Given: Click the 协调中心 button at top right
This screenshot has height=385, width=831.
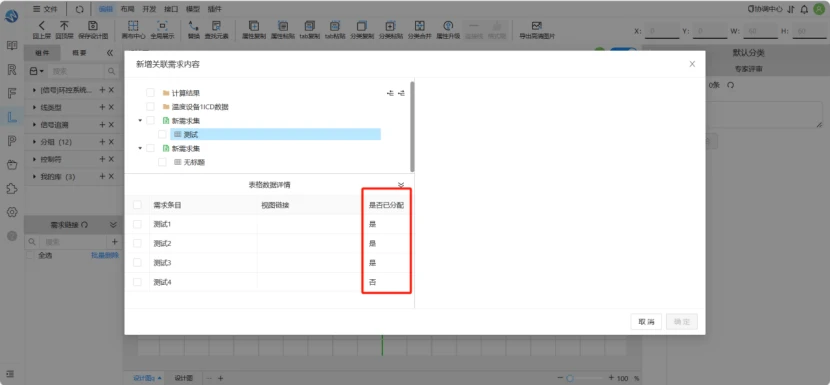Looking at the screenshot, I should coord(765,9).
